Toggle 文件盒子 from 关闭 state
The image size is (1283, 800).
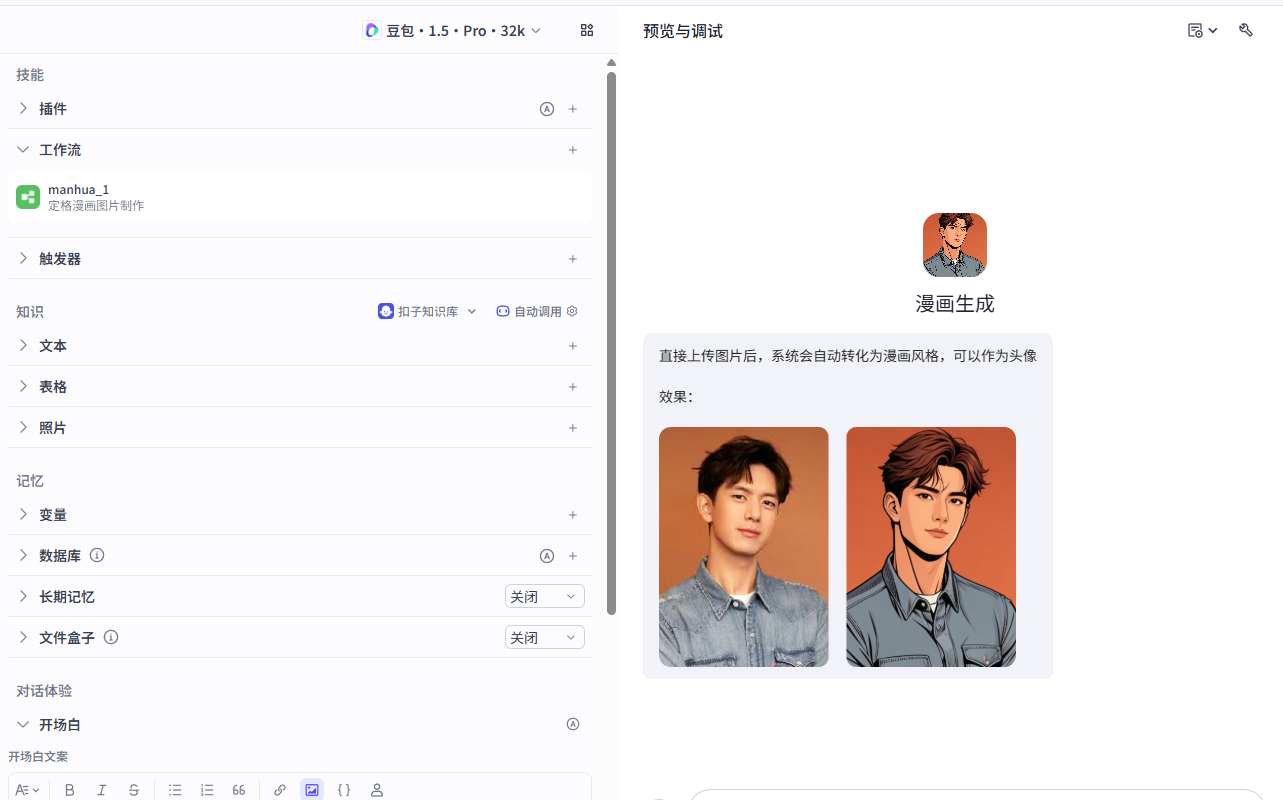tap(544, 637)
